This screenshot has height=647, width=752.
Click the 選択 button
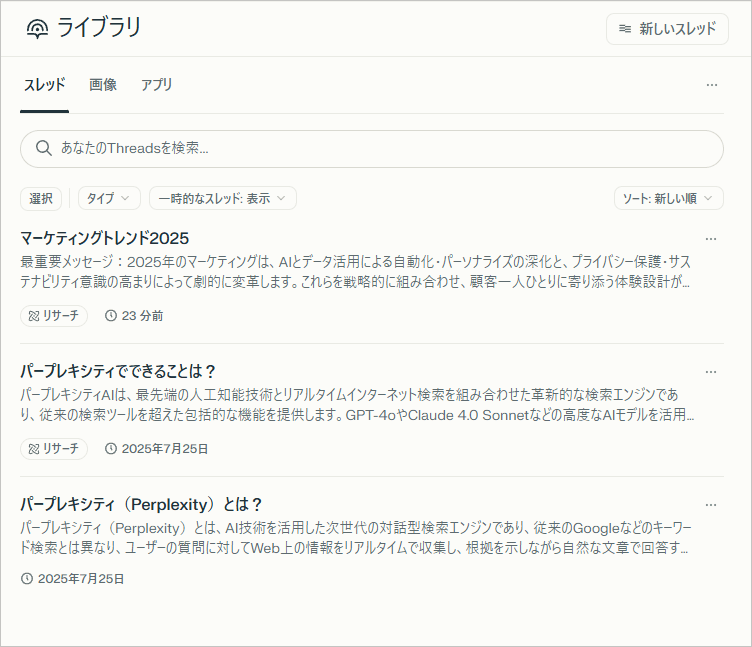tap(41, 199)
